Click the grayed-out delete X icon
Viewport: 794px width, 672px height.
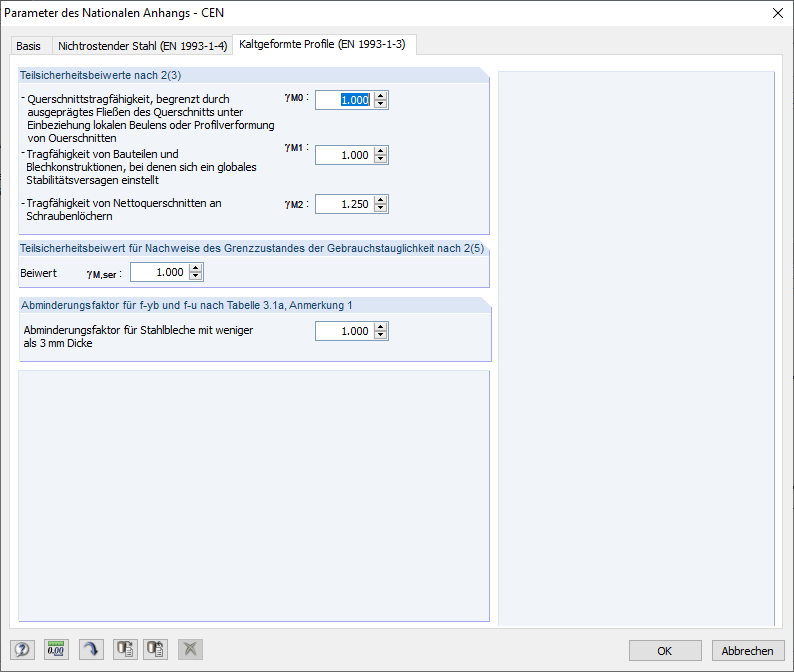click(190, 649)
